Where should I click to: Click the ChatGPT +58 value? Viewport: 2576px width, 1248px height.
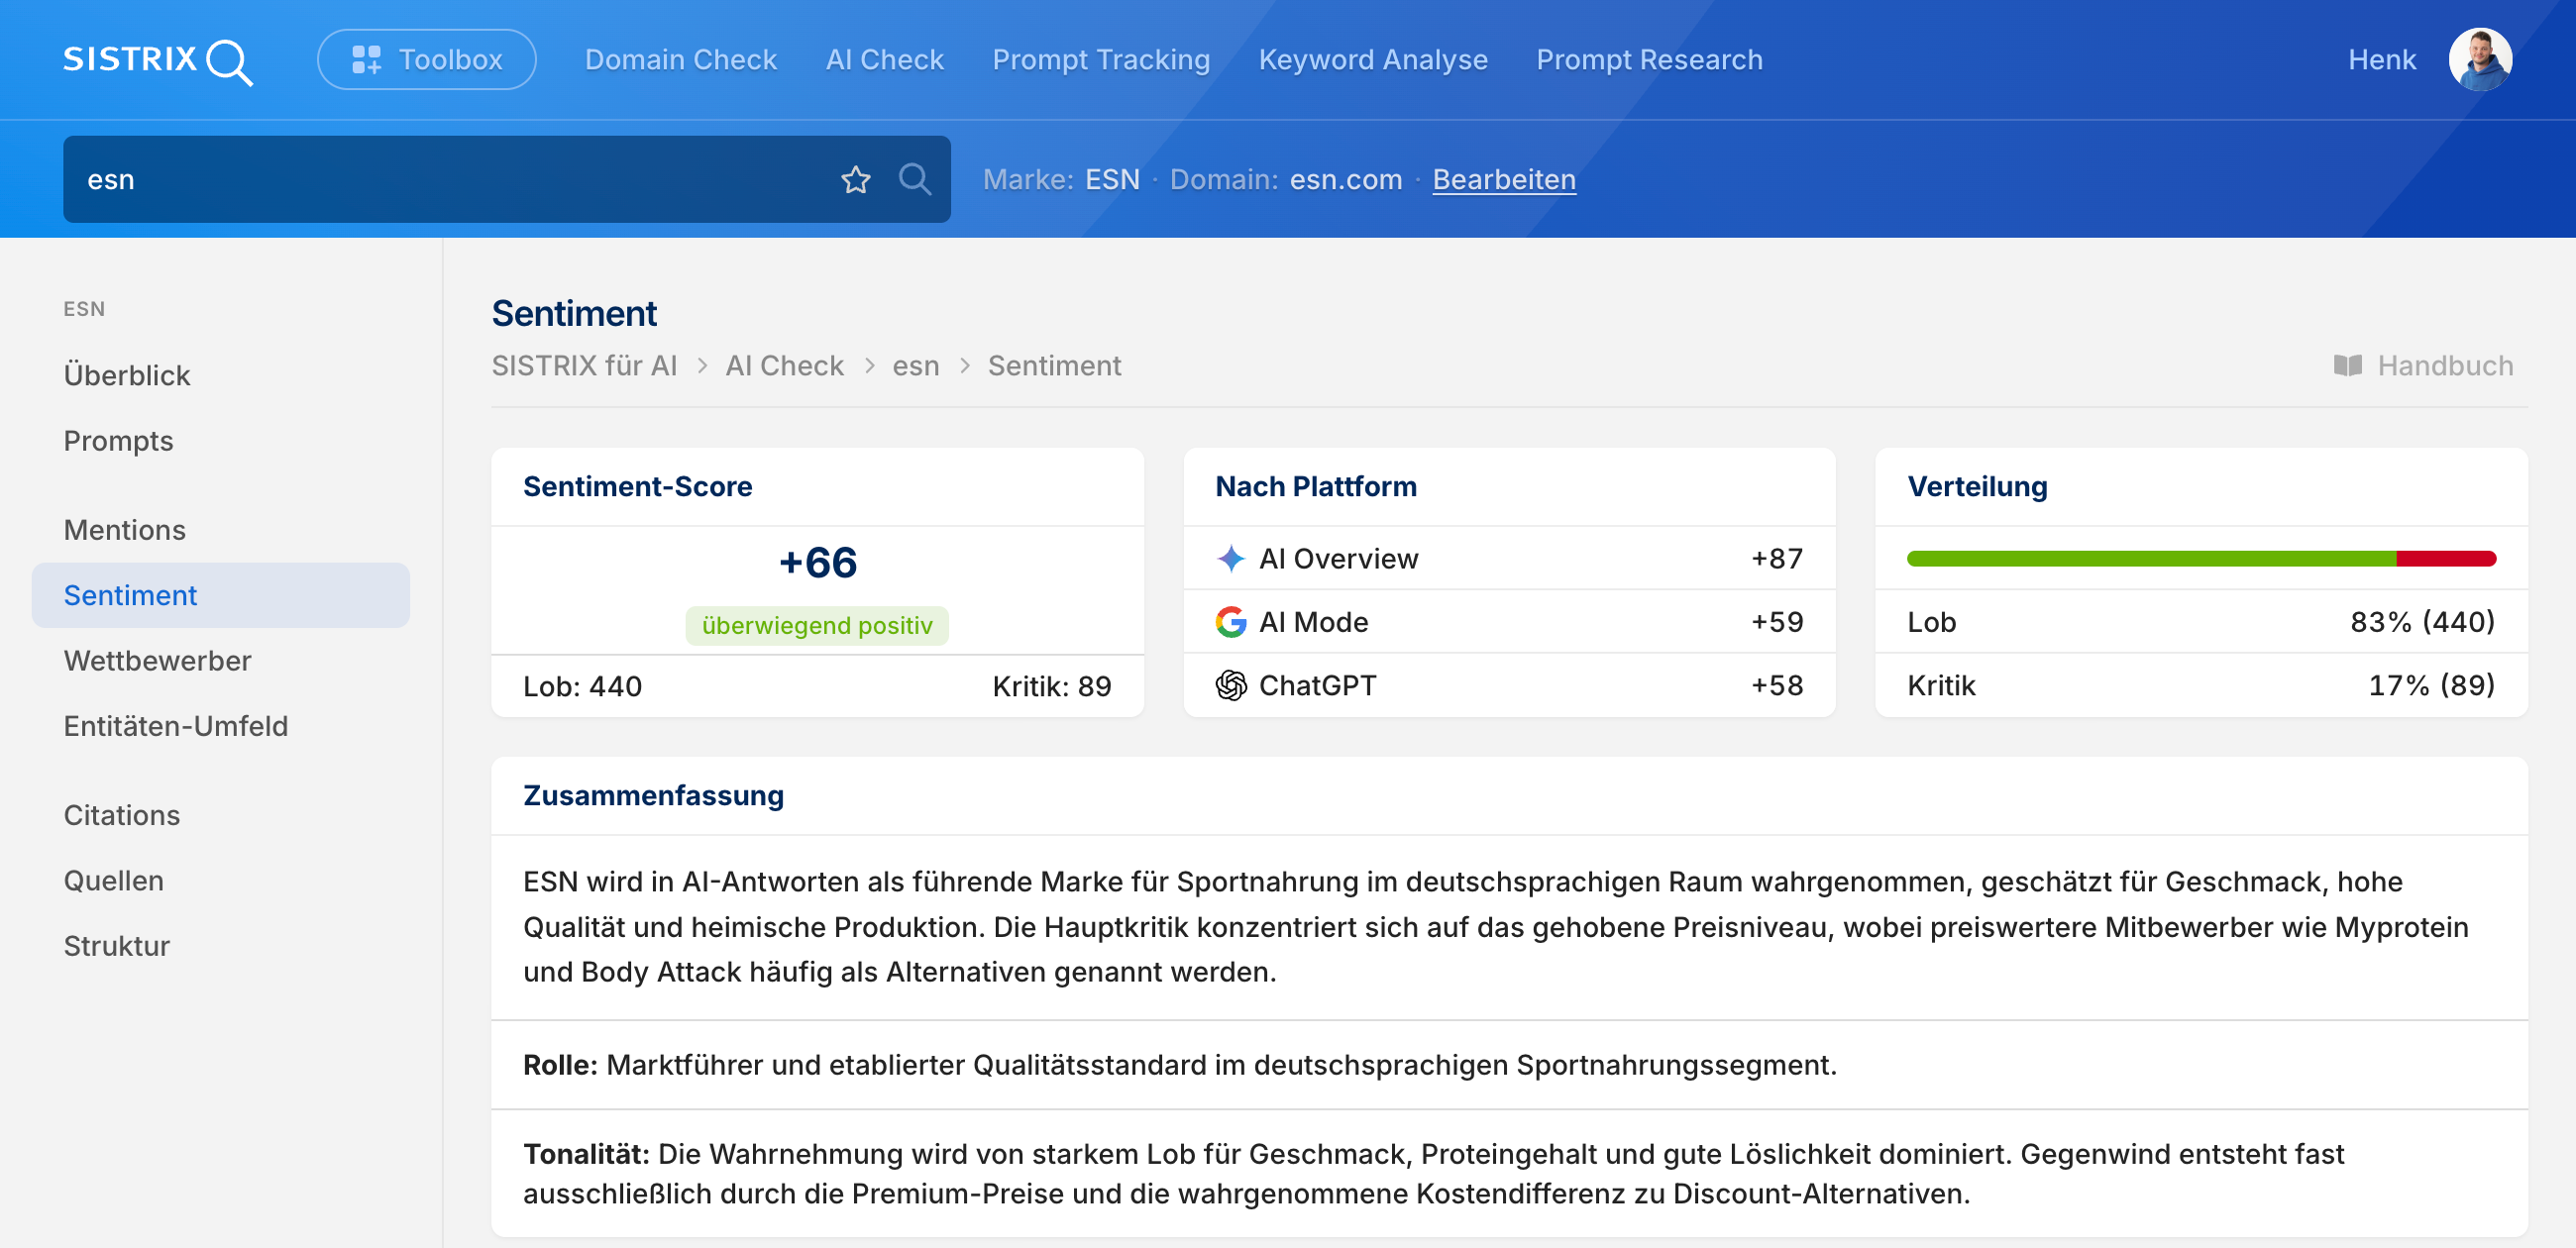pos(1777,686)
